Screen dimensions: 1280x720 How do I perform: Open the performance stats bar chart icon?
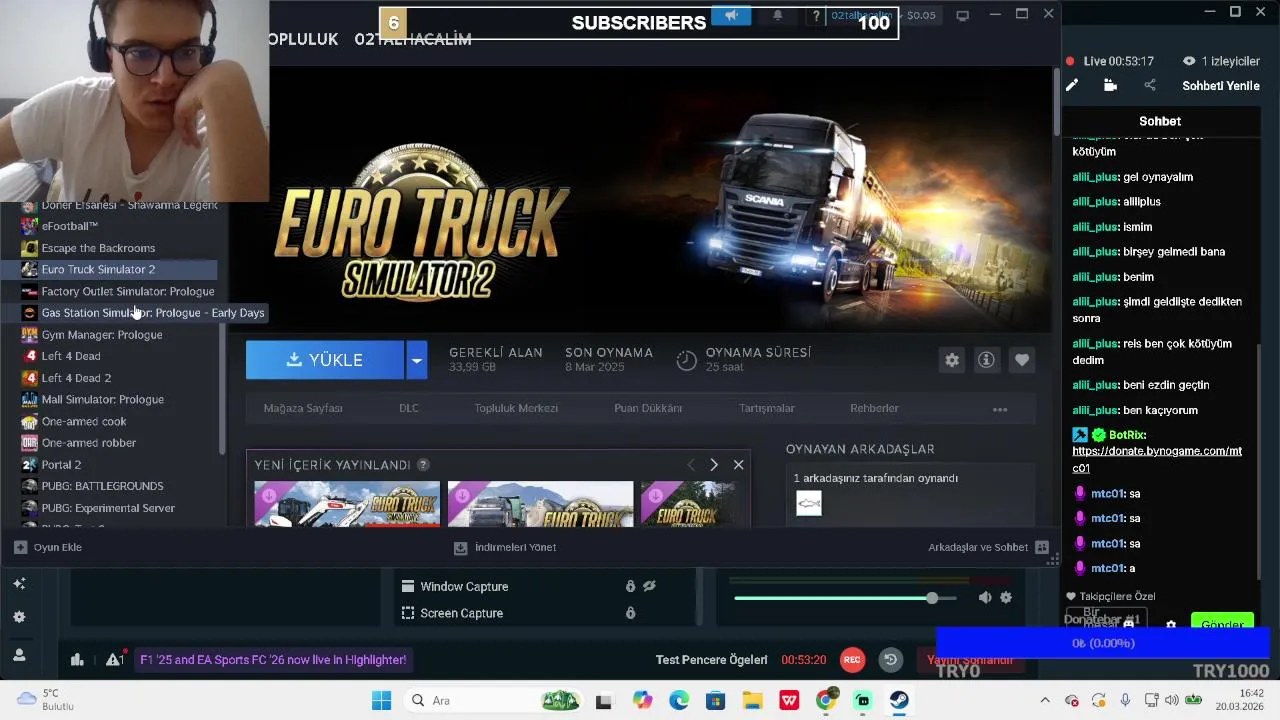tap(77, 659)
